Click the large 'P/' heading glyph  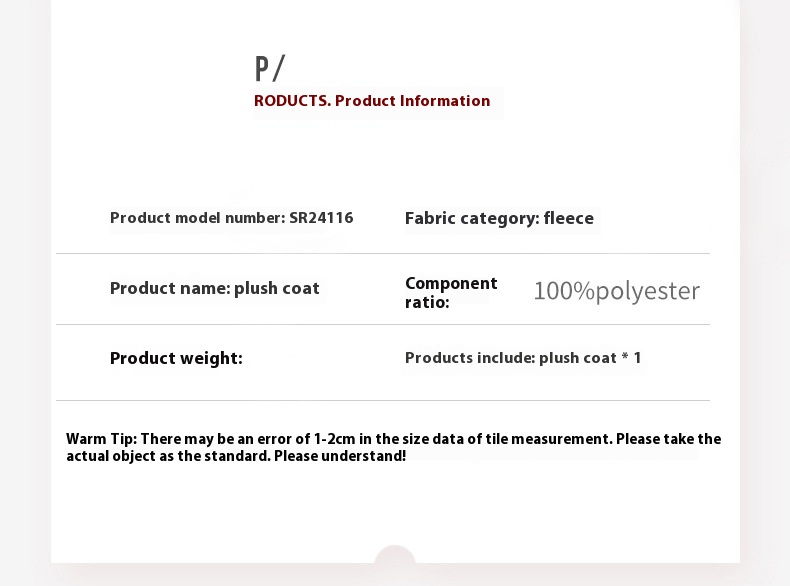[270, 68]
